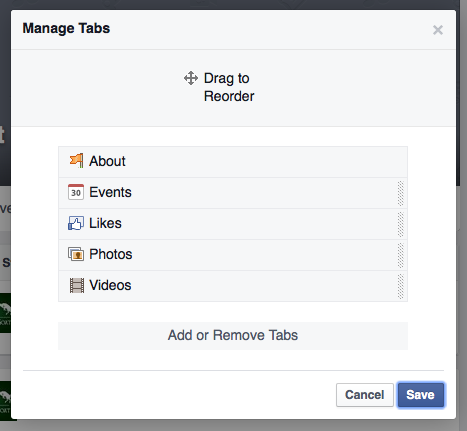Viewport: 467px width, 431px height.
Task: Close the Manage Tabs dialog
Action: [438, 30]
